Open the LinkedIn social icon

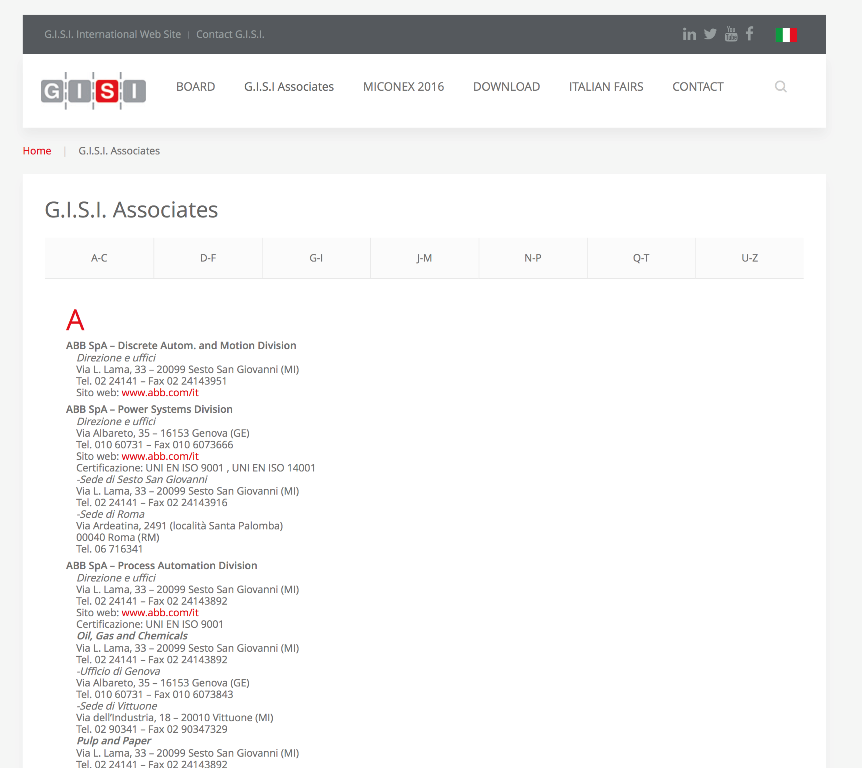pyautogui.click(x=689, y=34)
